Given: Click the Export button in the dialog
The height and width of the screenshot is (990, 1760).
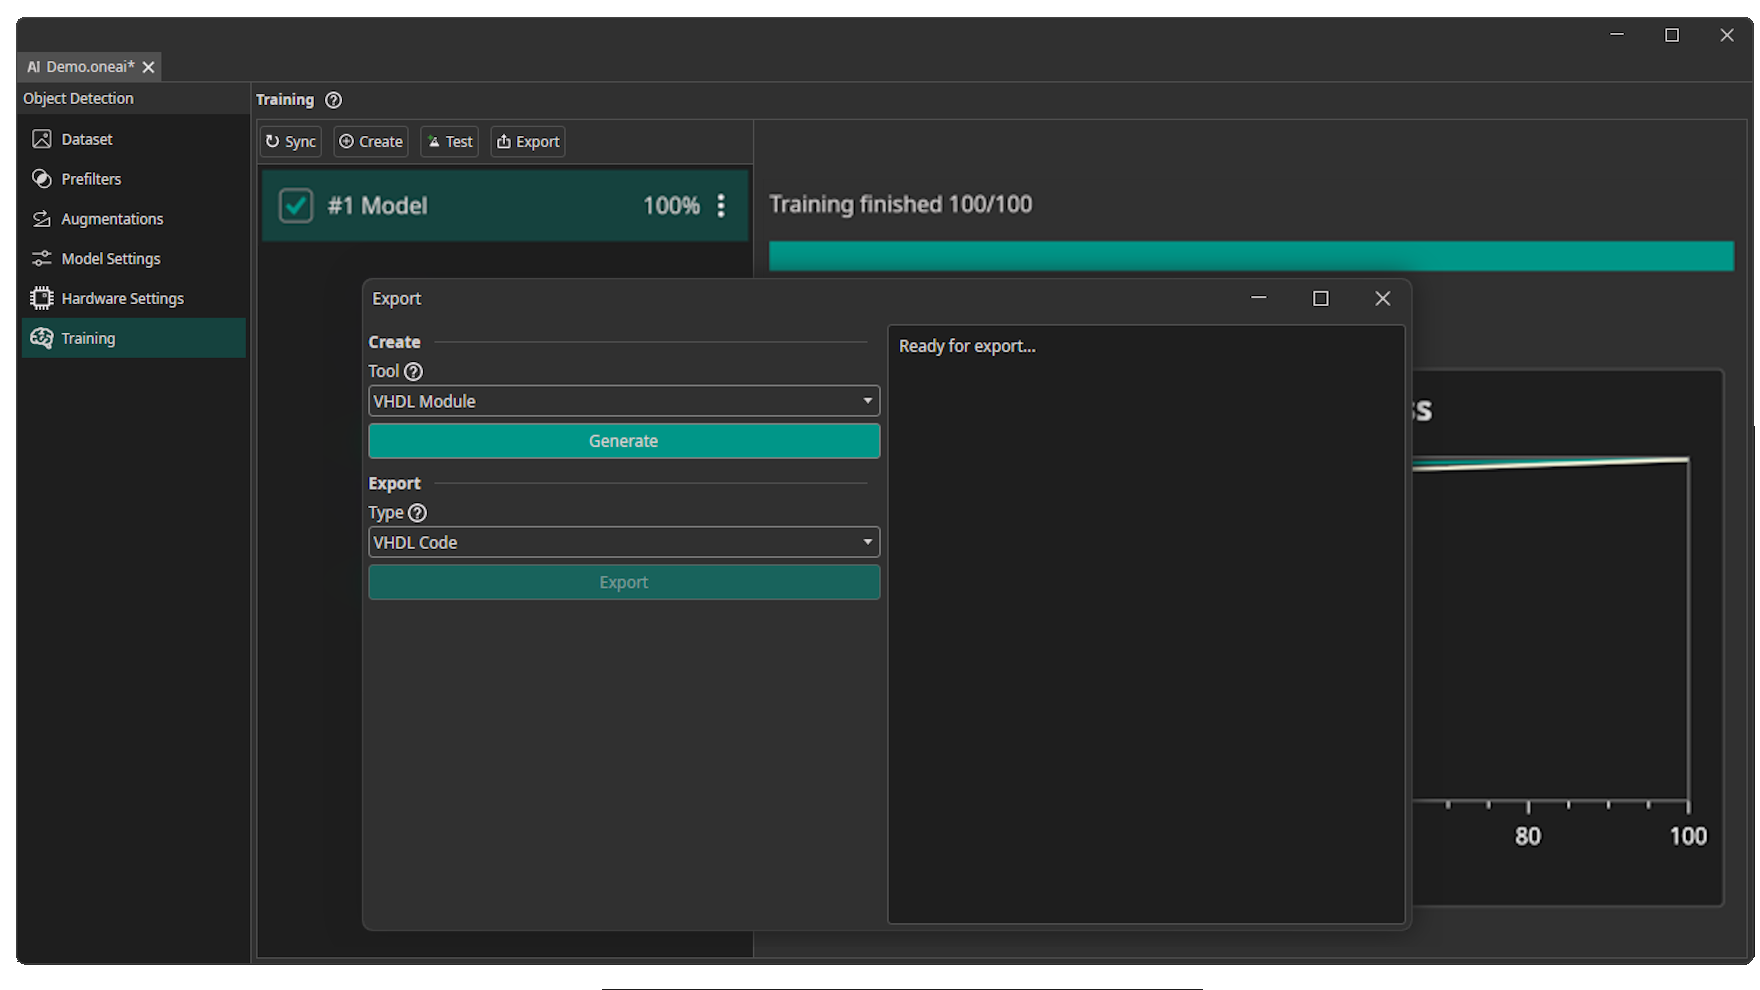Looking at the screenshot, I should [624, 582].
